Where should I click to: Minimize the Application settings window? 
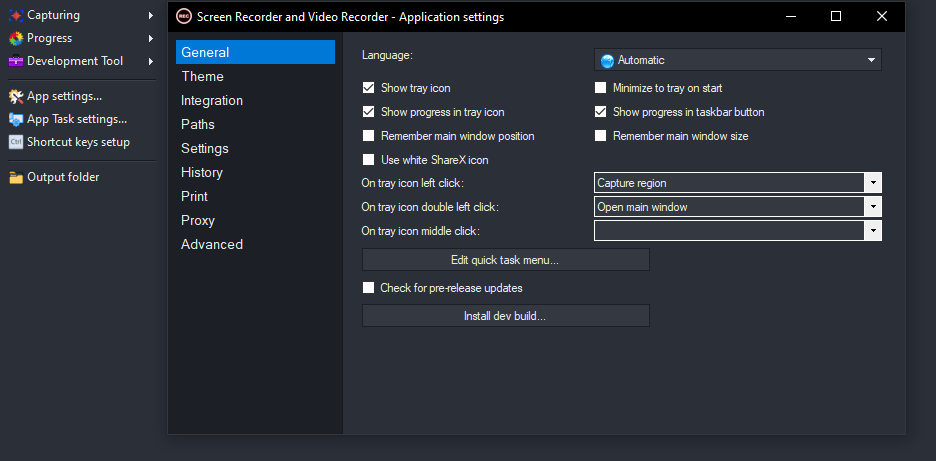(x=791, y=17)
